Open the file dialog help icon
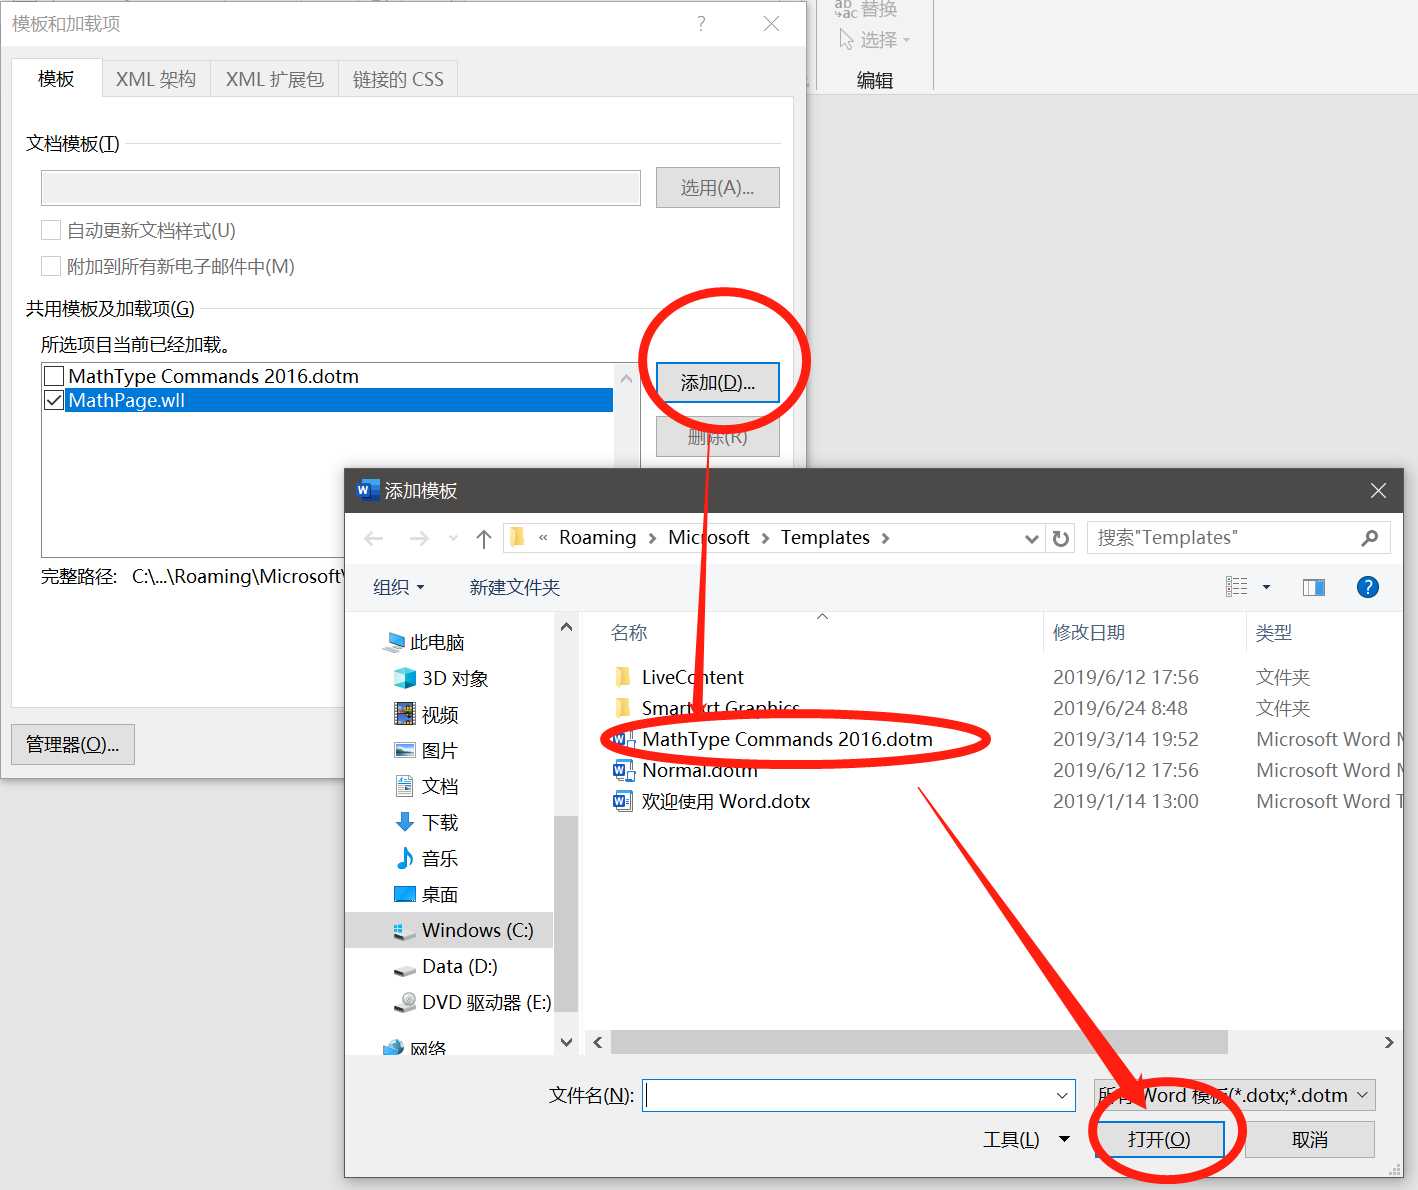Screen dimensions: 1418x1190 1367,587
